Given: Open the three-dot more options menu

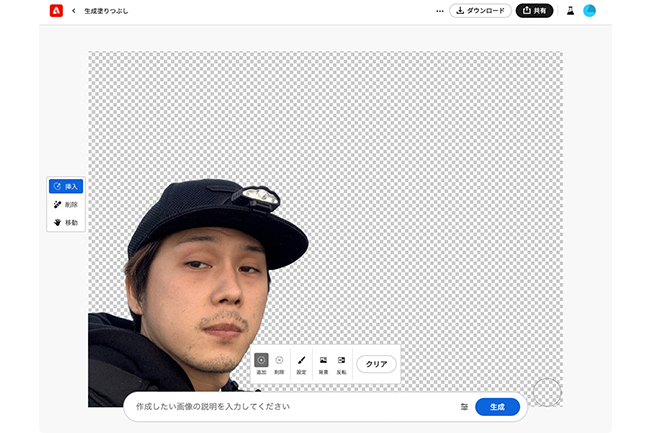Looking at the screenshot, I should [439, 11].
